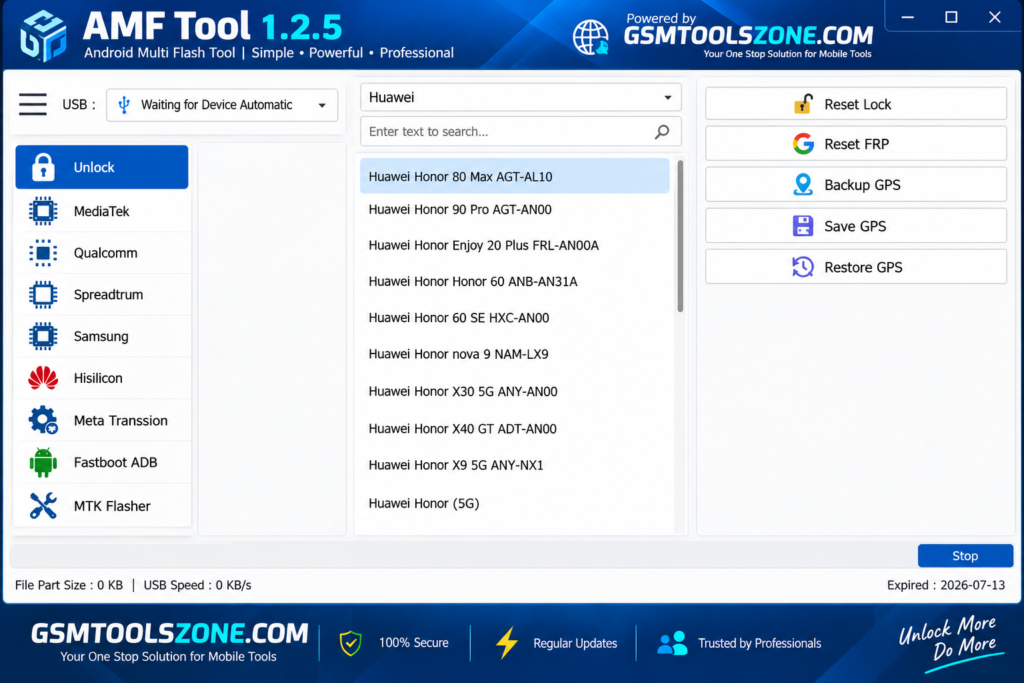1024x683 pixels.
Task: Open the Spreadtrum section
Action: [x=103, y=295]
